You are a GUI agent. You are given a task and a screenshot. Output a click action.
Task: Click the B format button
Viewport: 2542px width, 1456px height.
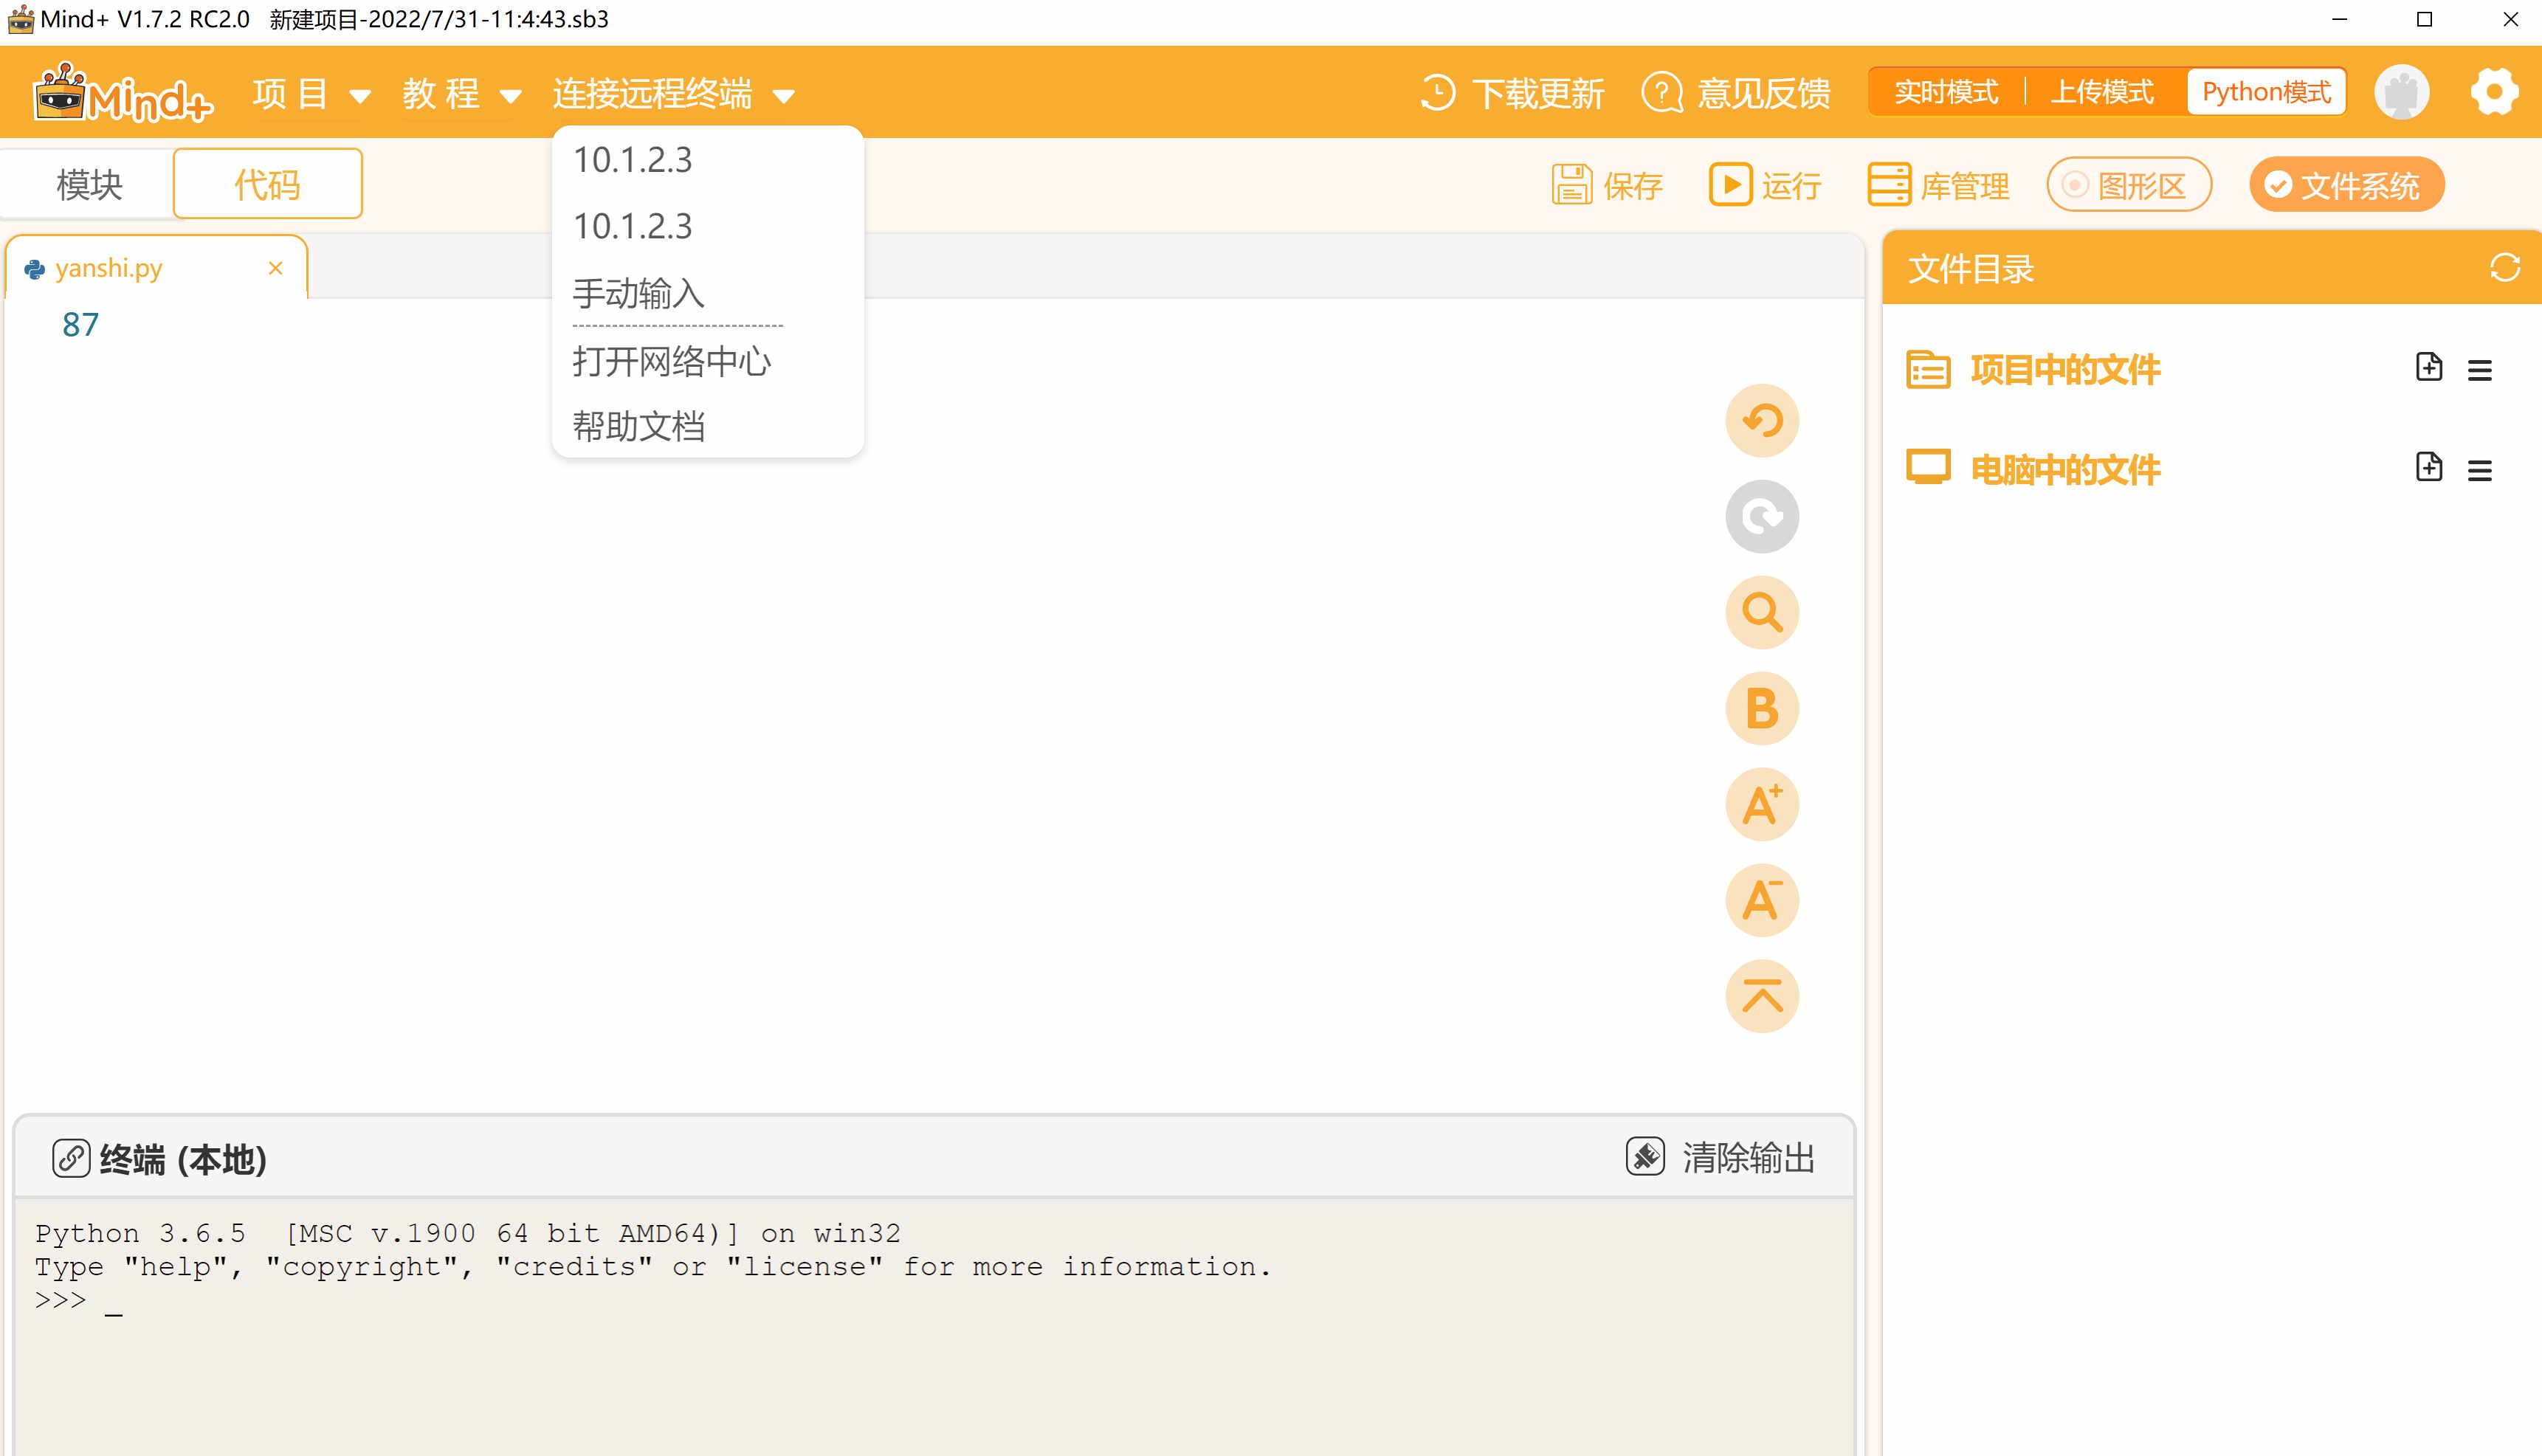tap(1762, 708)
